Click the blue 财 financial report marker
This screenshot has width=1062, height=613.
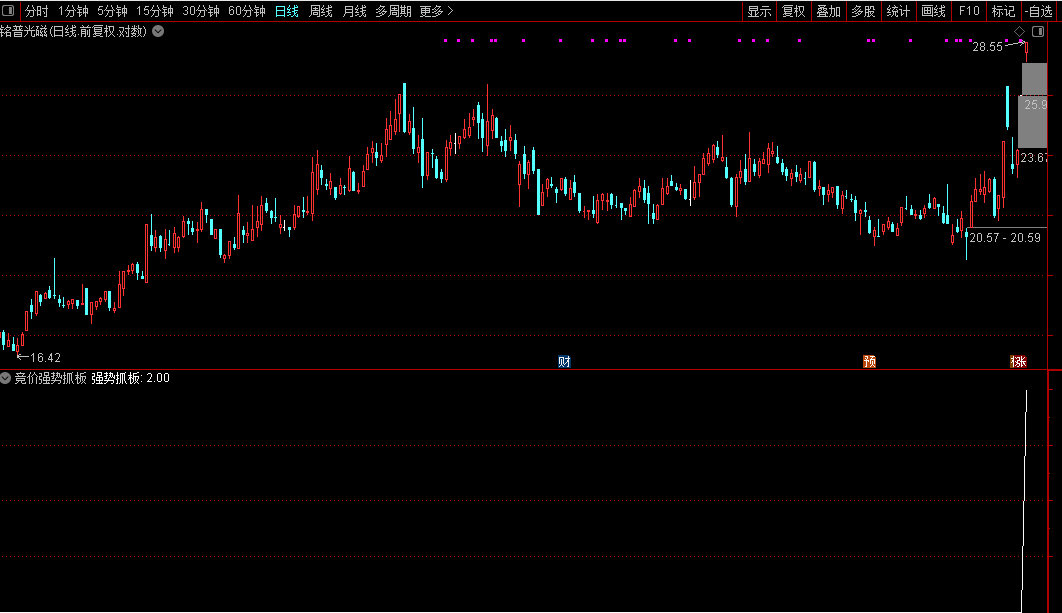(564, 361)
